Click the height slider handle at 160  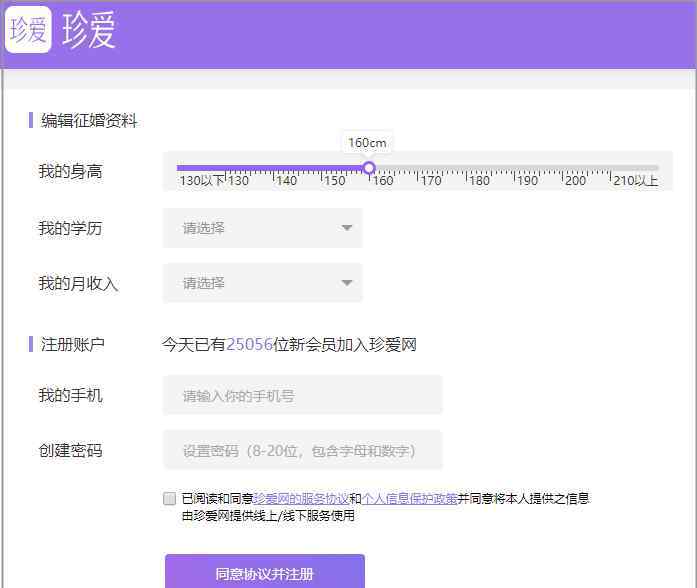[369, 168]
